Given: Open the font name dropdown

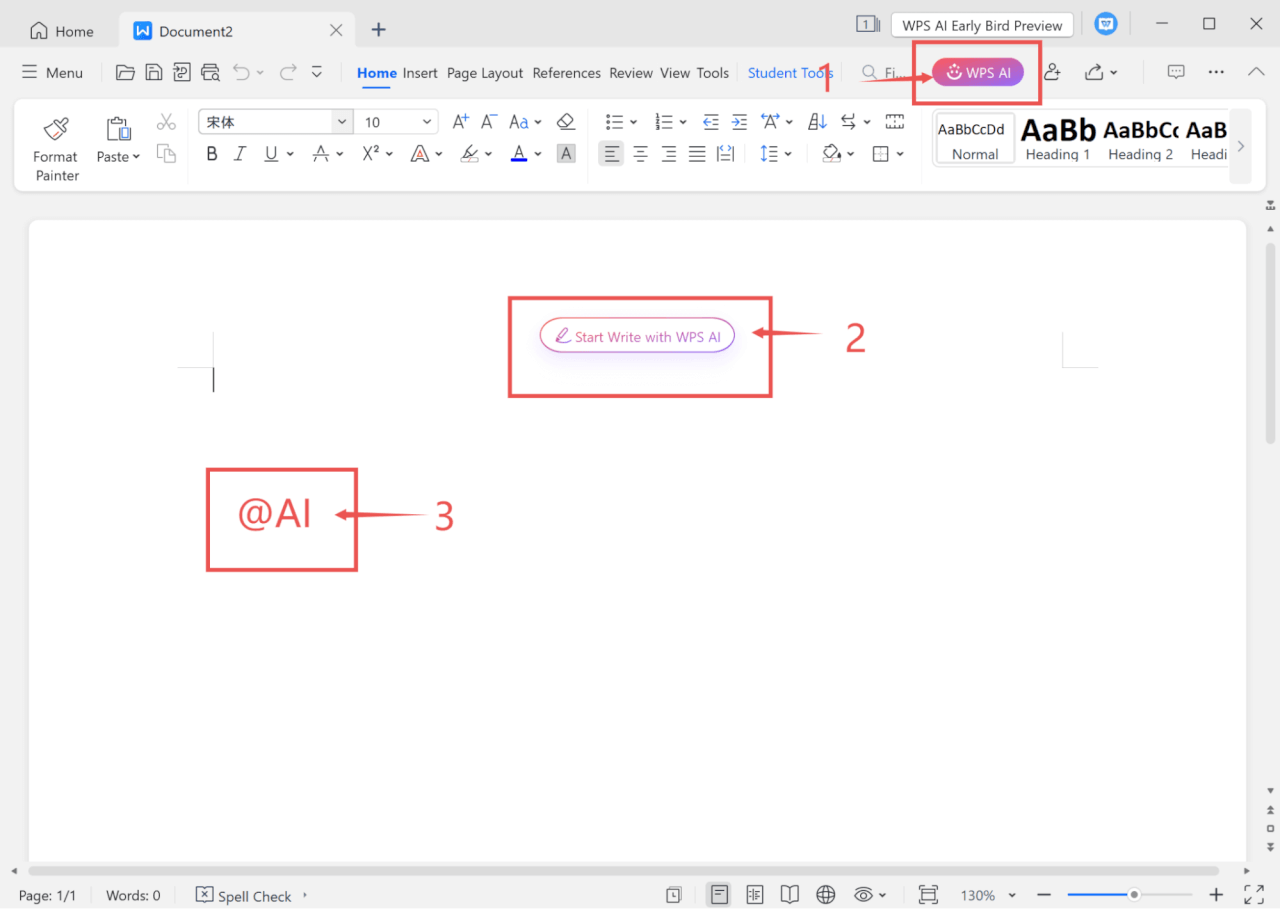Looking at the screenshot, I should coord(342,122).
